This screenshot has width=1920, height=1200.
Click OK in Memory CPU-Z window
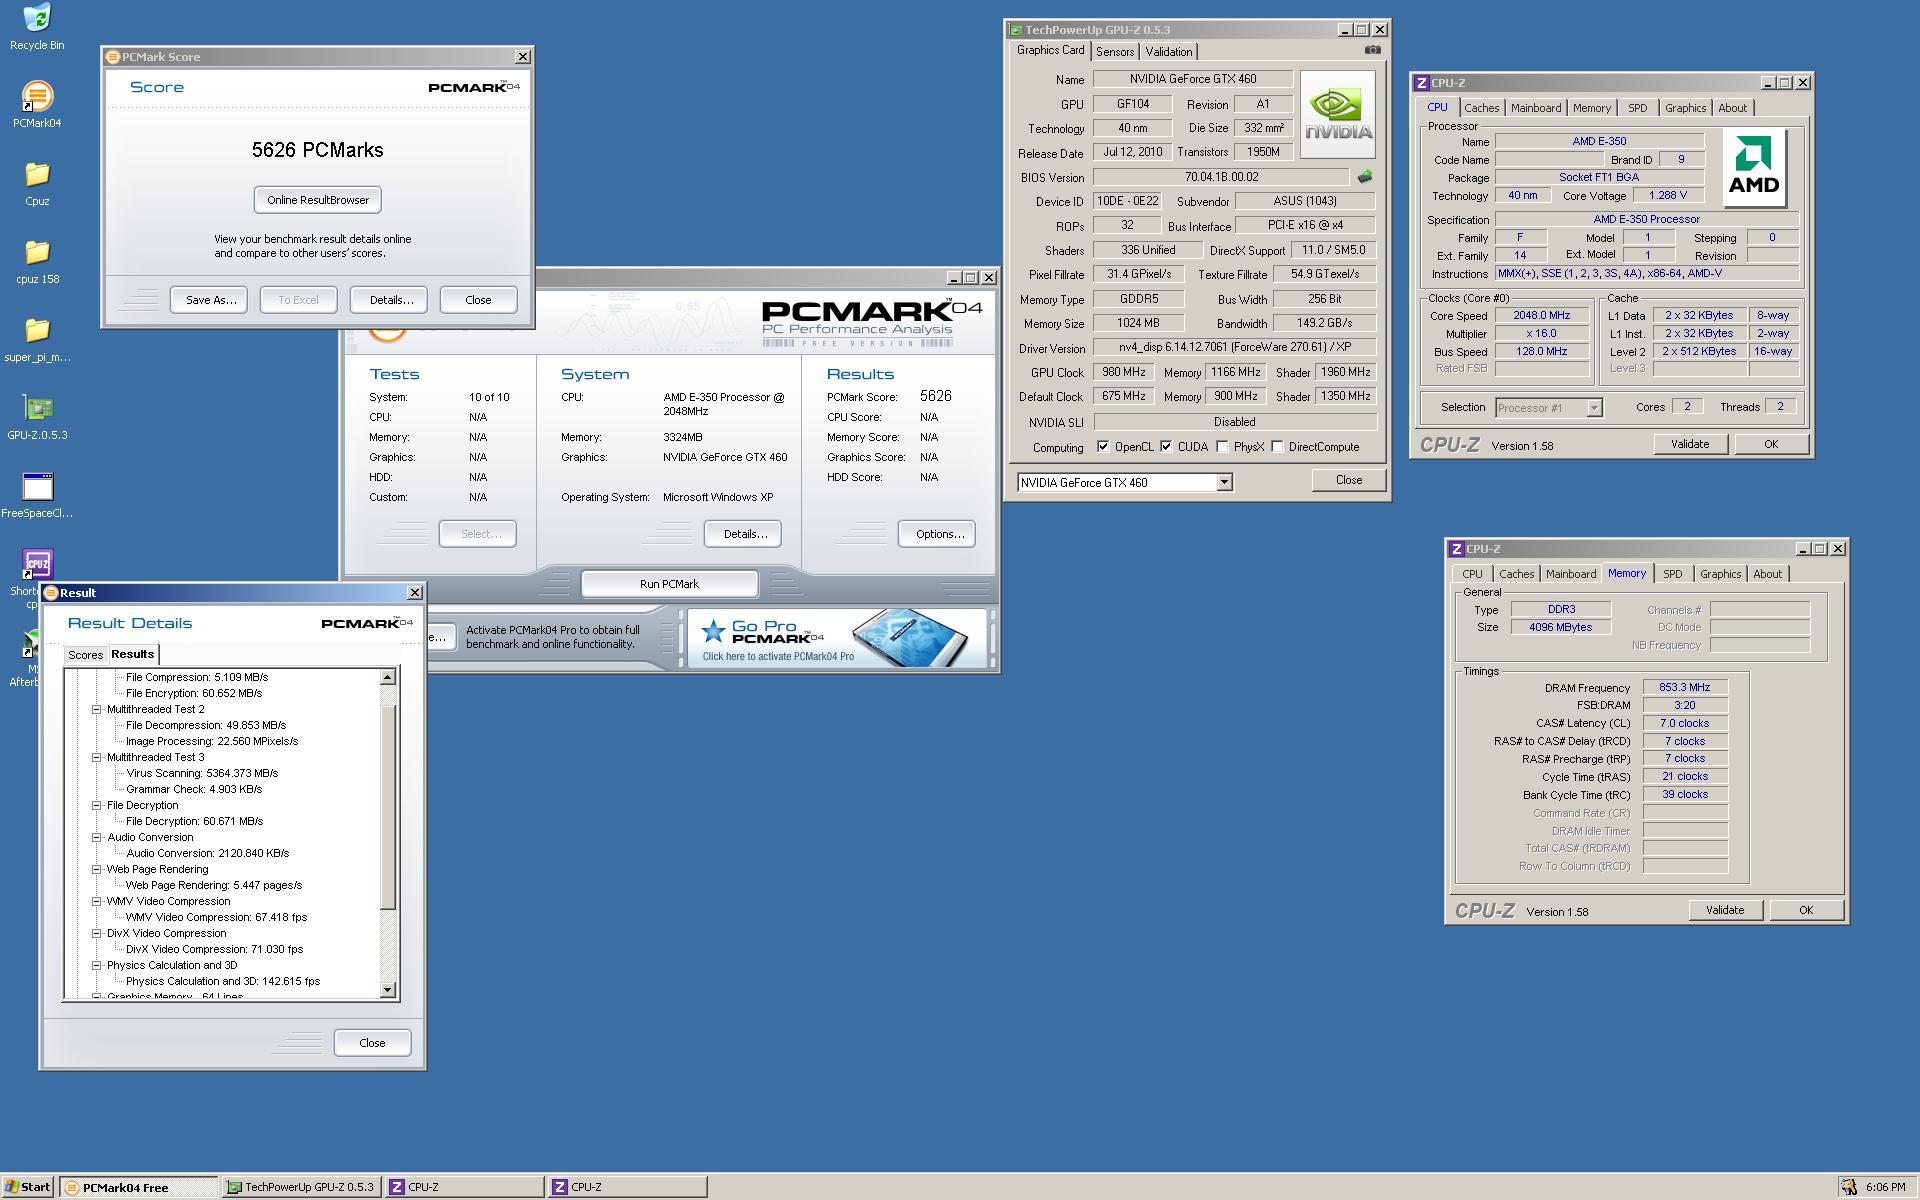click(x=1805, y=910)
